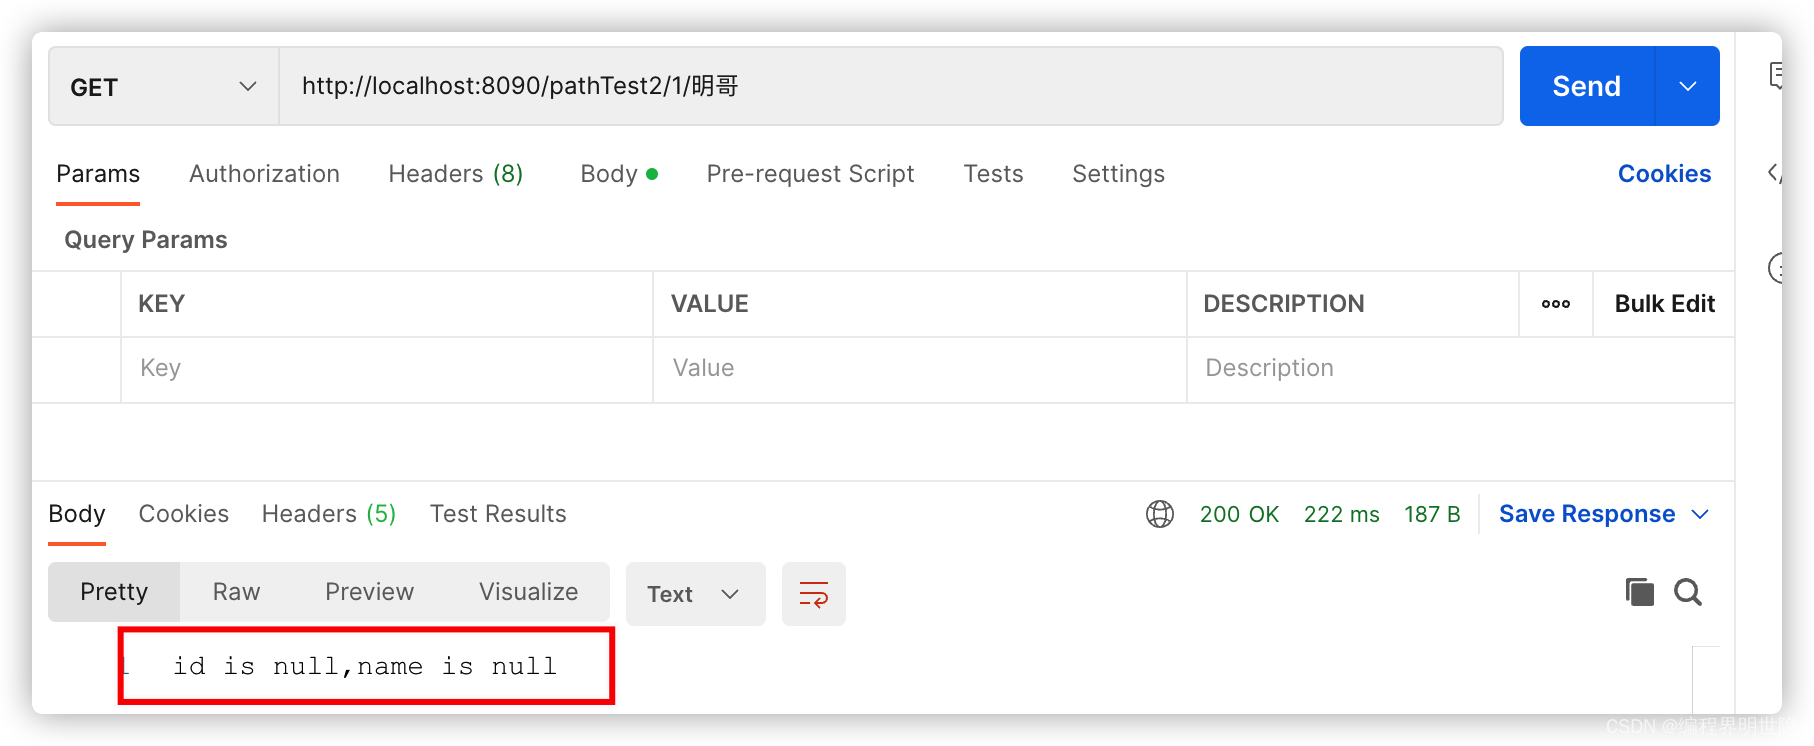The image size is (1814, 746).
Task: Open the GET method dropdown
Action: pos(164,87)
